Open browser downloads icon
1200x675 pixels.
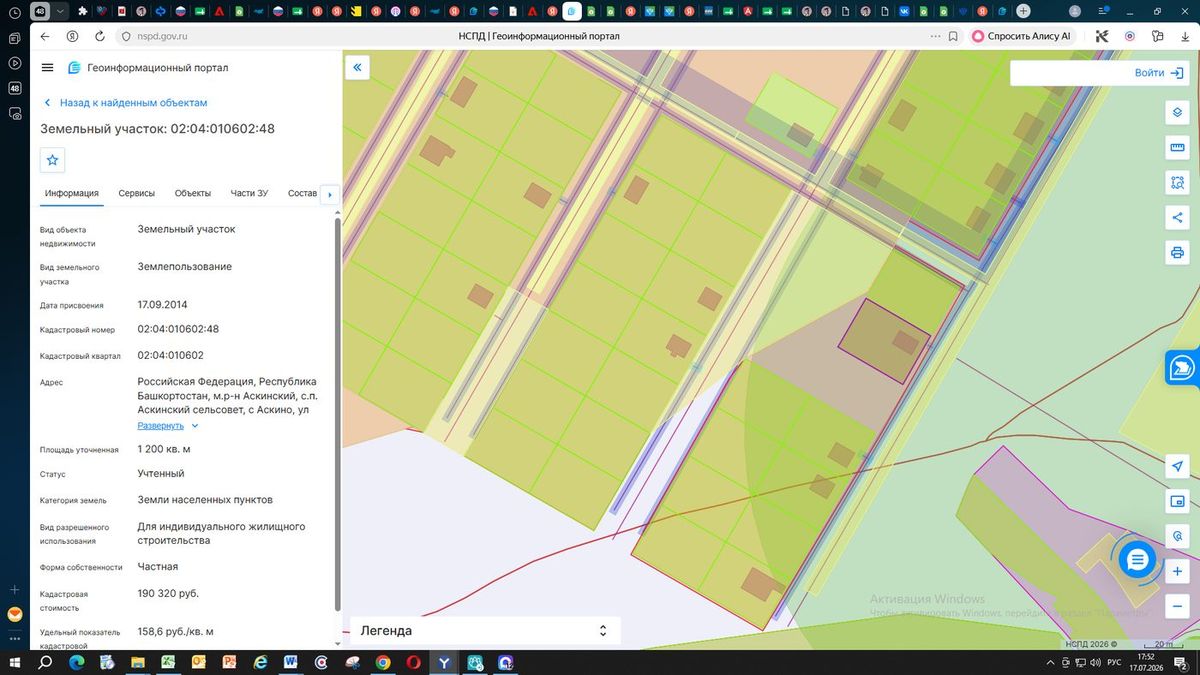pos(1185,36)
